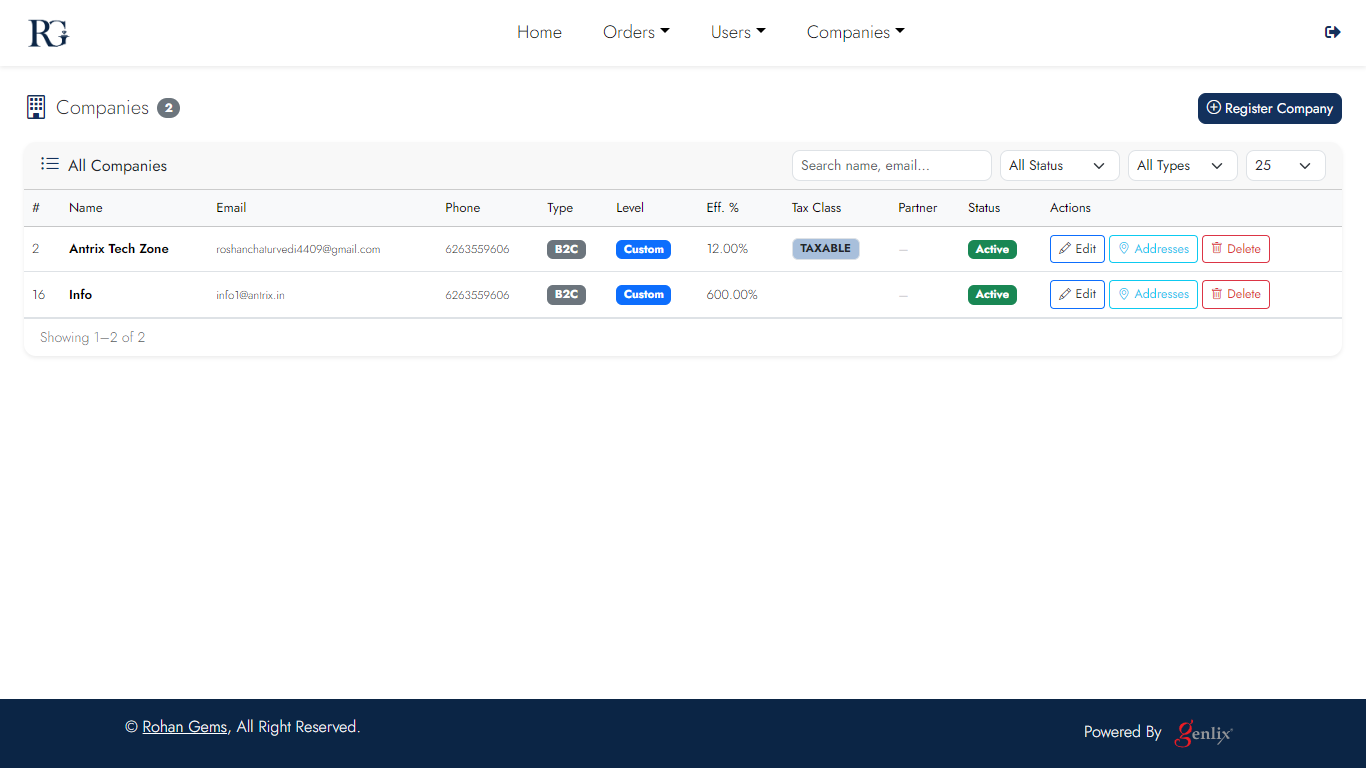Go to the Home page
Screen dimensions: 1366x768
point(539,32)
